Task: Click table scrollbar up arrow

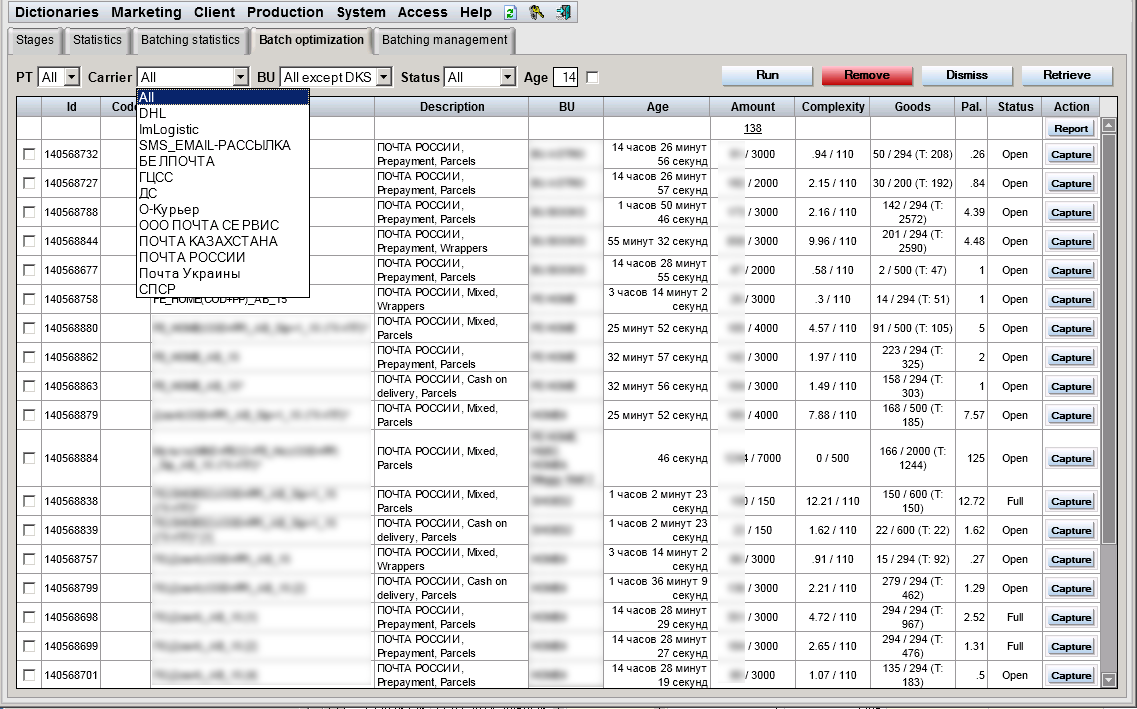Action: click(1108, 125)
